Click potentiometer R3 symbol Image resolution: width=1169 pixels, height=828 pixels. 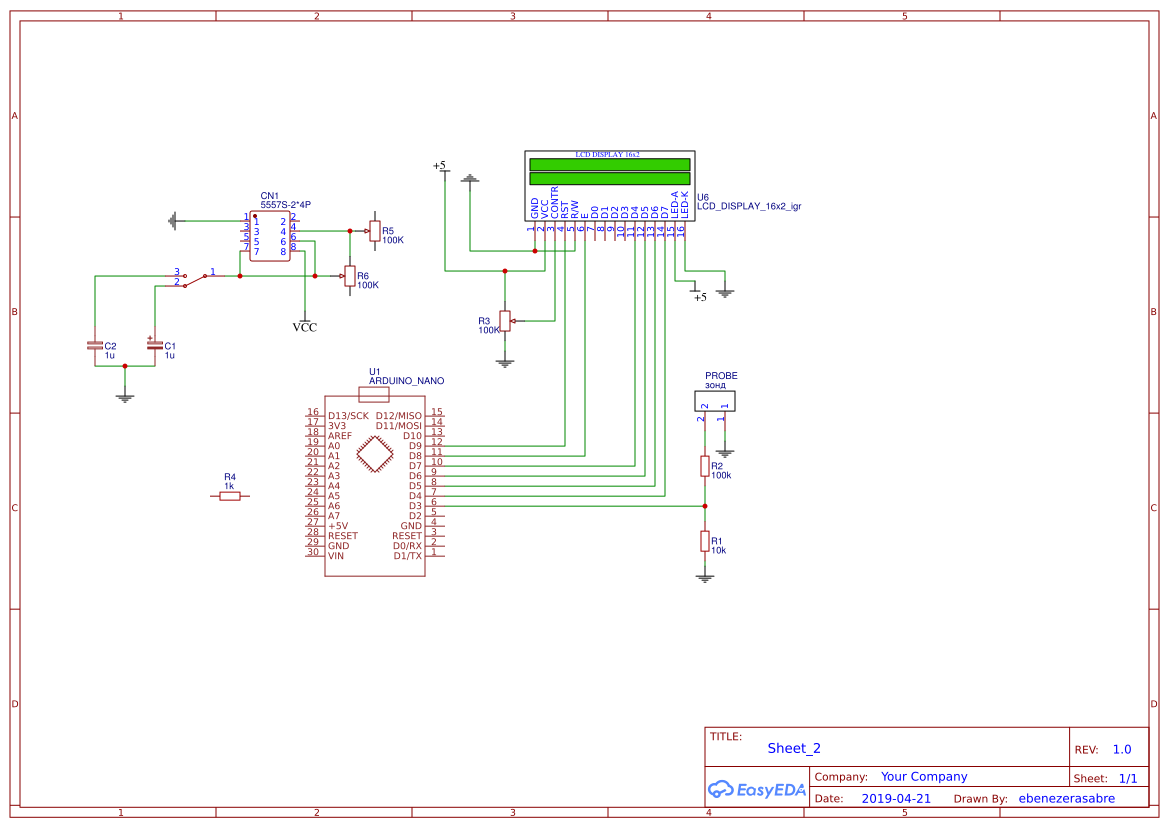[504, 321]
